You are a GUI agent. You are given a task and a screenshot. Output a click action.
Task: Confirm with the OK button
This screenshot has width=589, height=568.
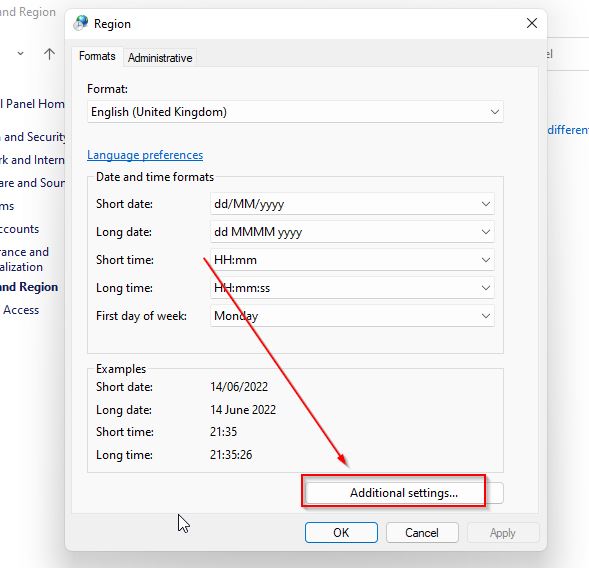341,533
